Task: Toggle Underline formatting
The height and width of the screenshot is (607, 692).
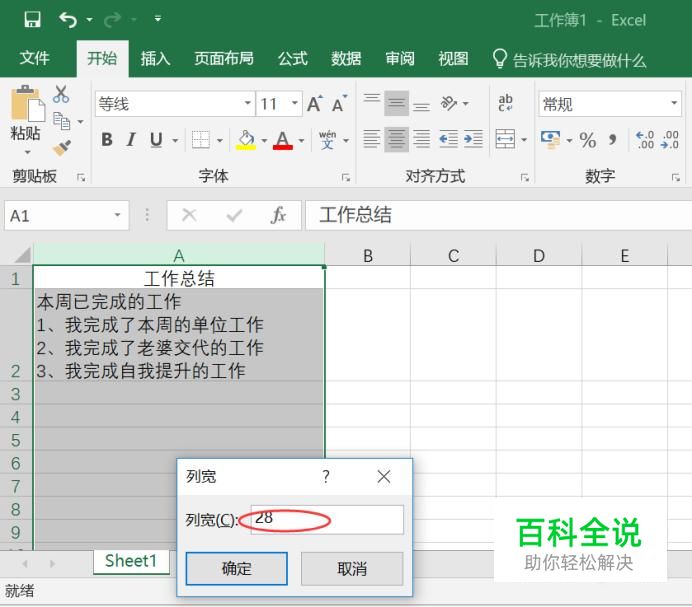Action: point(156,139)
